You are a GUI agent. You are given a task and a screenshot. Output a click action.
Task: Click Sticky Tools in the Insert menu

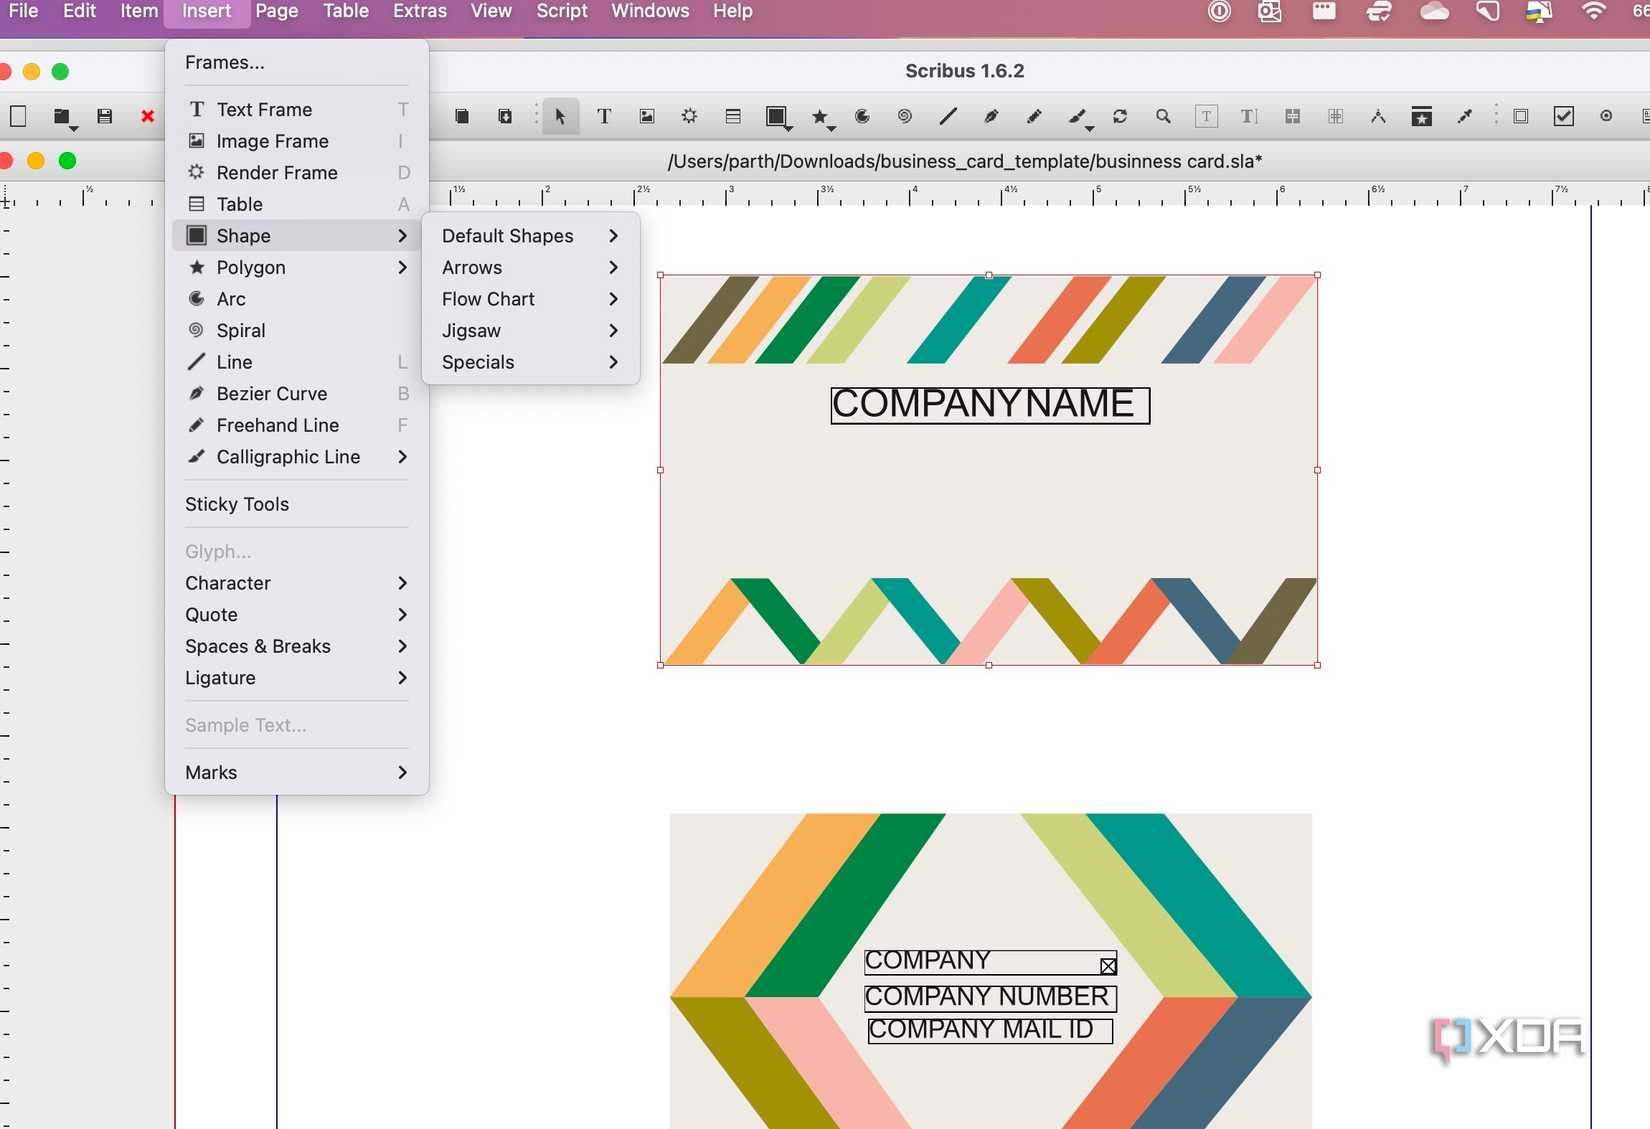point(236,504)
